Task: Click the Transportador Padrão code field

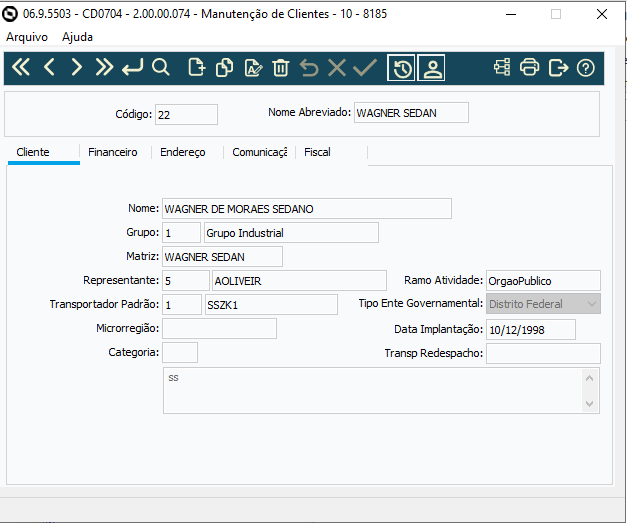Action: pos(182,305)
